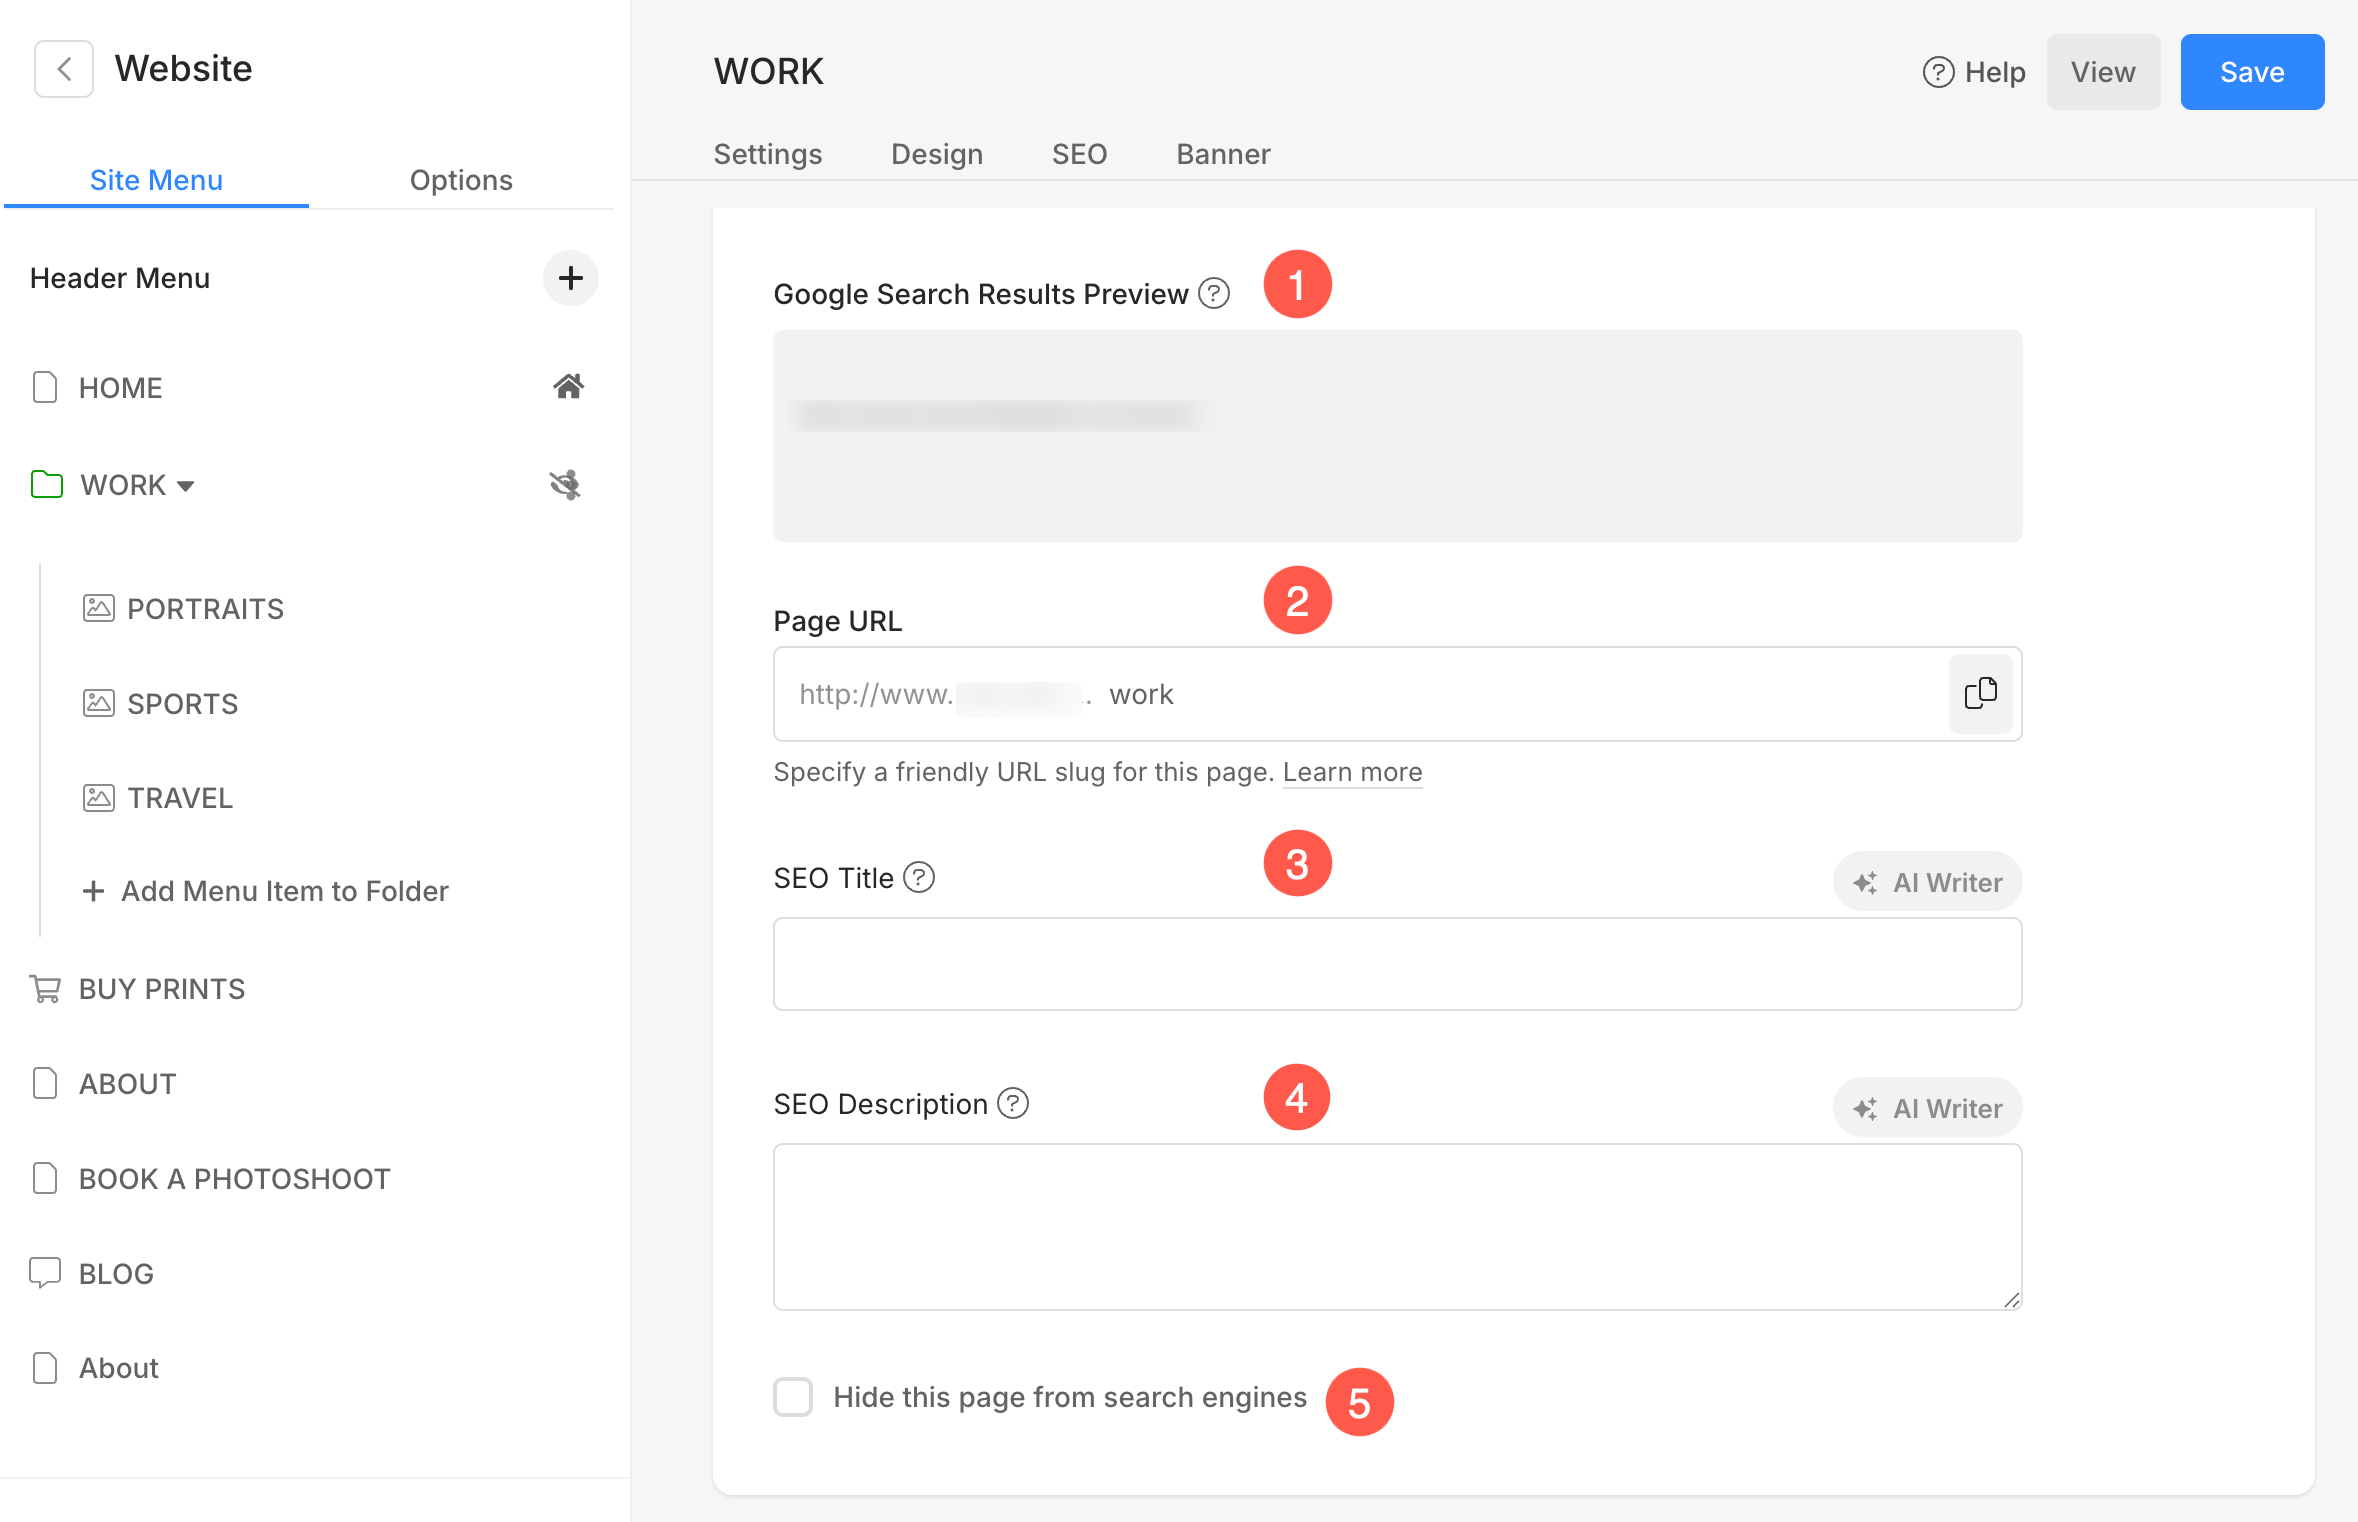Use AI Writer for SEO Title
Viewport: 2358px width, 1522px height.
pyautogui.click(x=1927, y=882)
